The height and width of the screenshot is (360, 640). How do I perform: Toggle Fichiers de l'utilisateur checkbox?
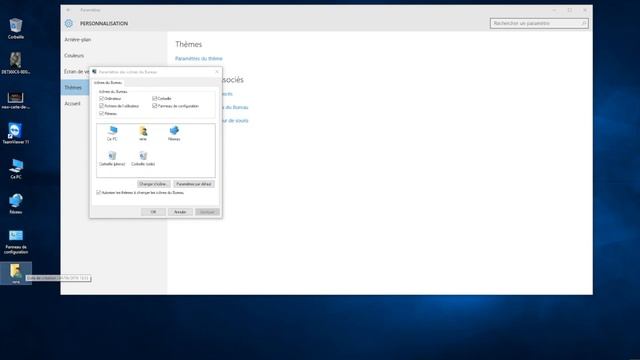pos(101,106)
